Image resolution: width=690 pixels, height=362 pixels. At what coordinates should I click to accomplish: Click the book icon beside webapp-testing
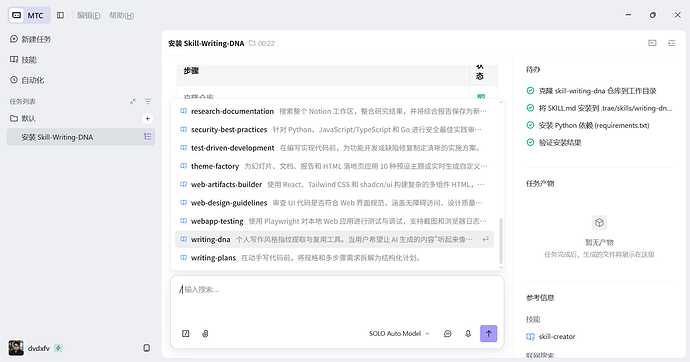click(184, 221)
